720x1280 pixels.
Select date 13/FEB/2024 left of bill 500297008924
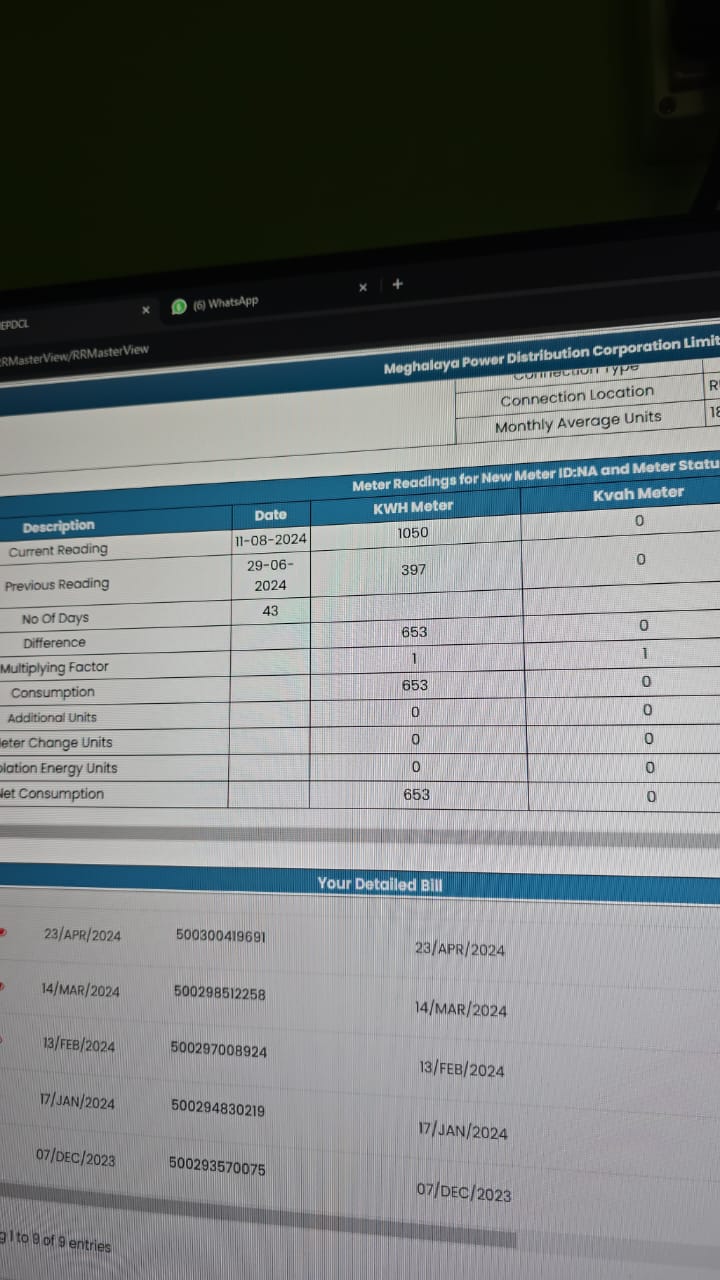pyautogui.click(x=78, y=1045)
